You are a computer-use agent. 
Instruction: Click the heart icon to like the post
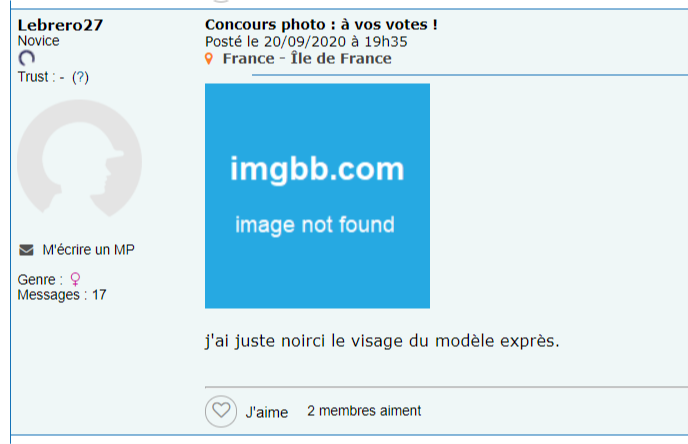(221, 411)
